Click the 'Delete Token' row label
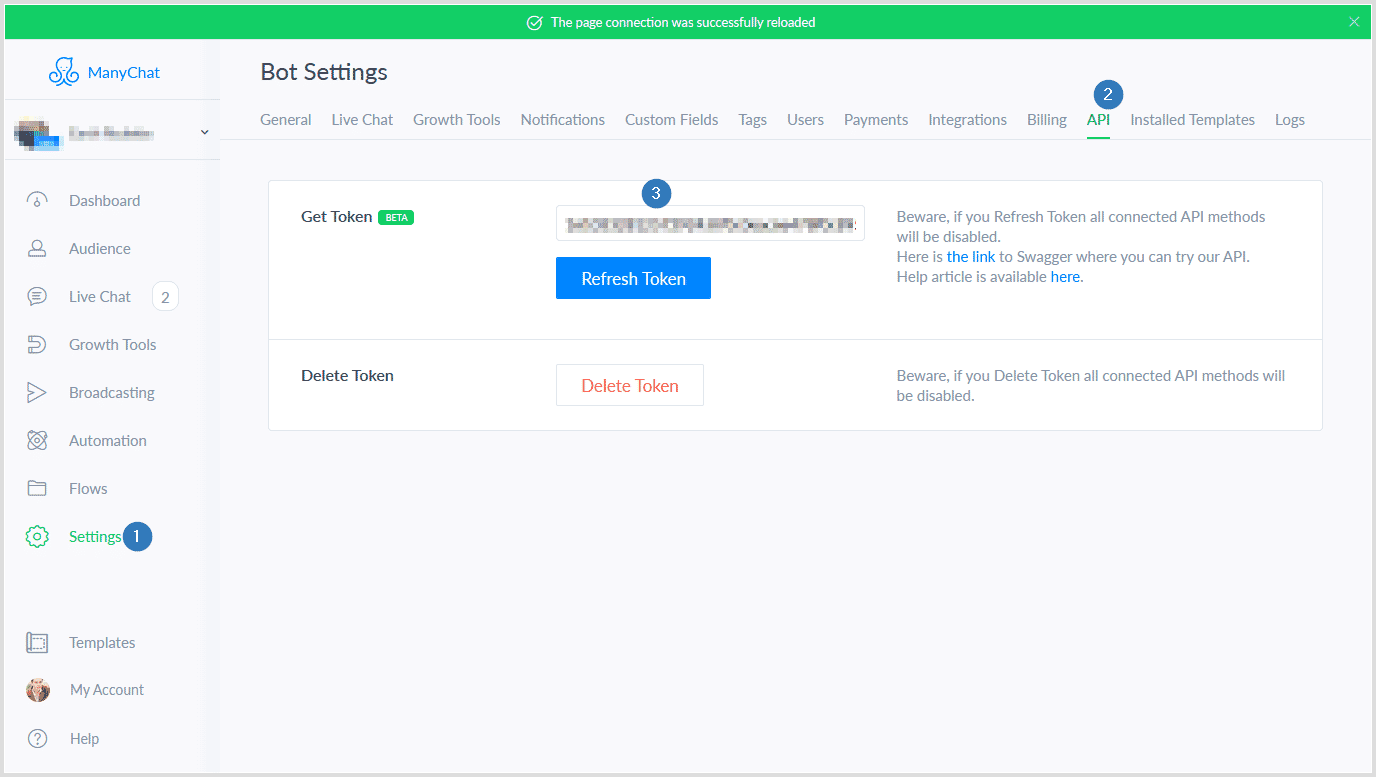Image resolution: width=1376 pixels, height=777 pixels. [x=347, y=376]
